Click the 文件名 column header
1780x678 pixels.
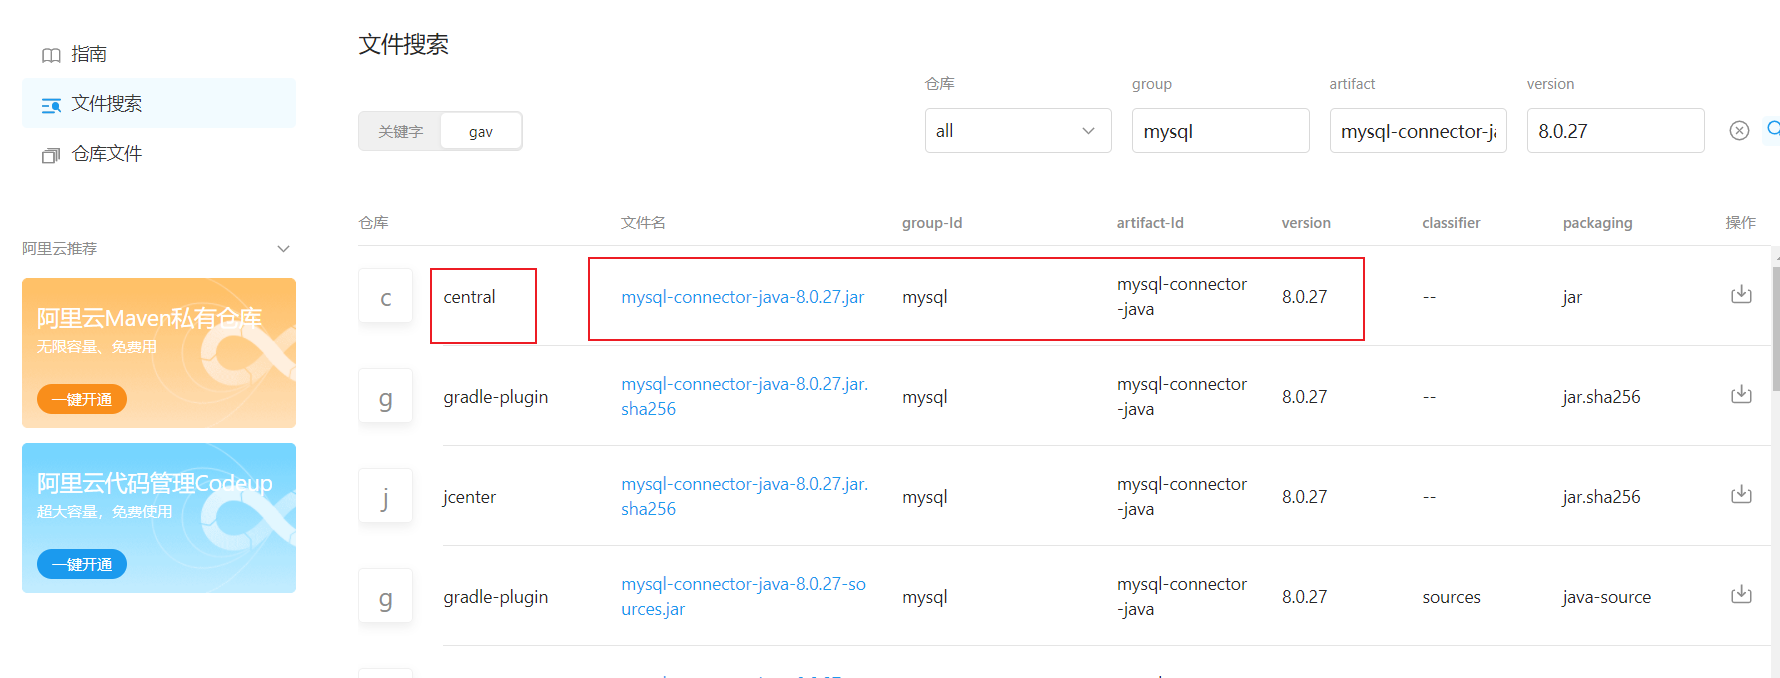[x=643, y=223]
